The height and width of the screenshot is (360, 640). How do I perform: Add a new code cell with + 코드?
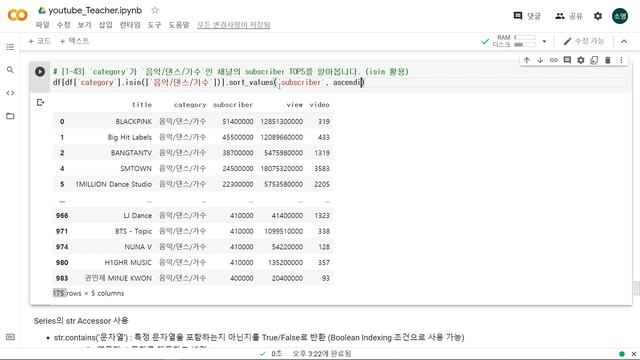tap(40, 41)
